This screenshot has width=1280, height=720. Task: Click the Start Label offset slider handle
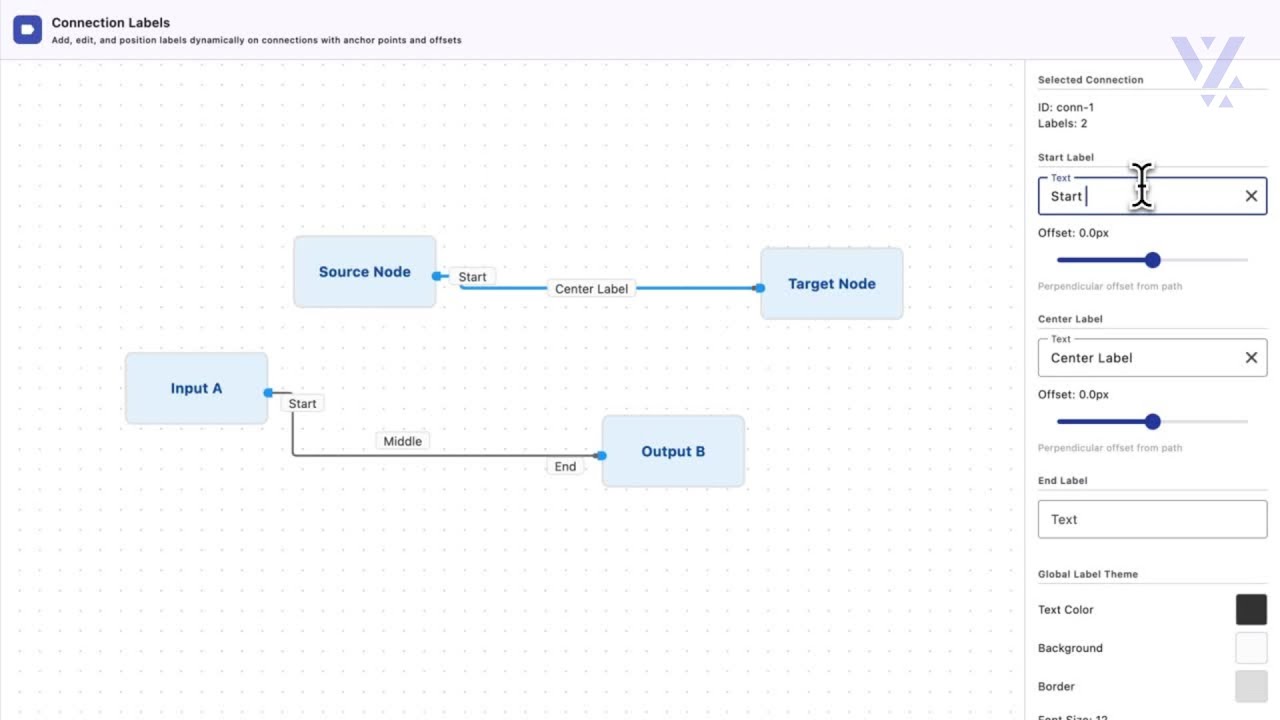pyautogui.click(x=1153, y=260)
